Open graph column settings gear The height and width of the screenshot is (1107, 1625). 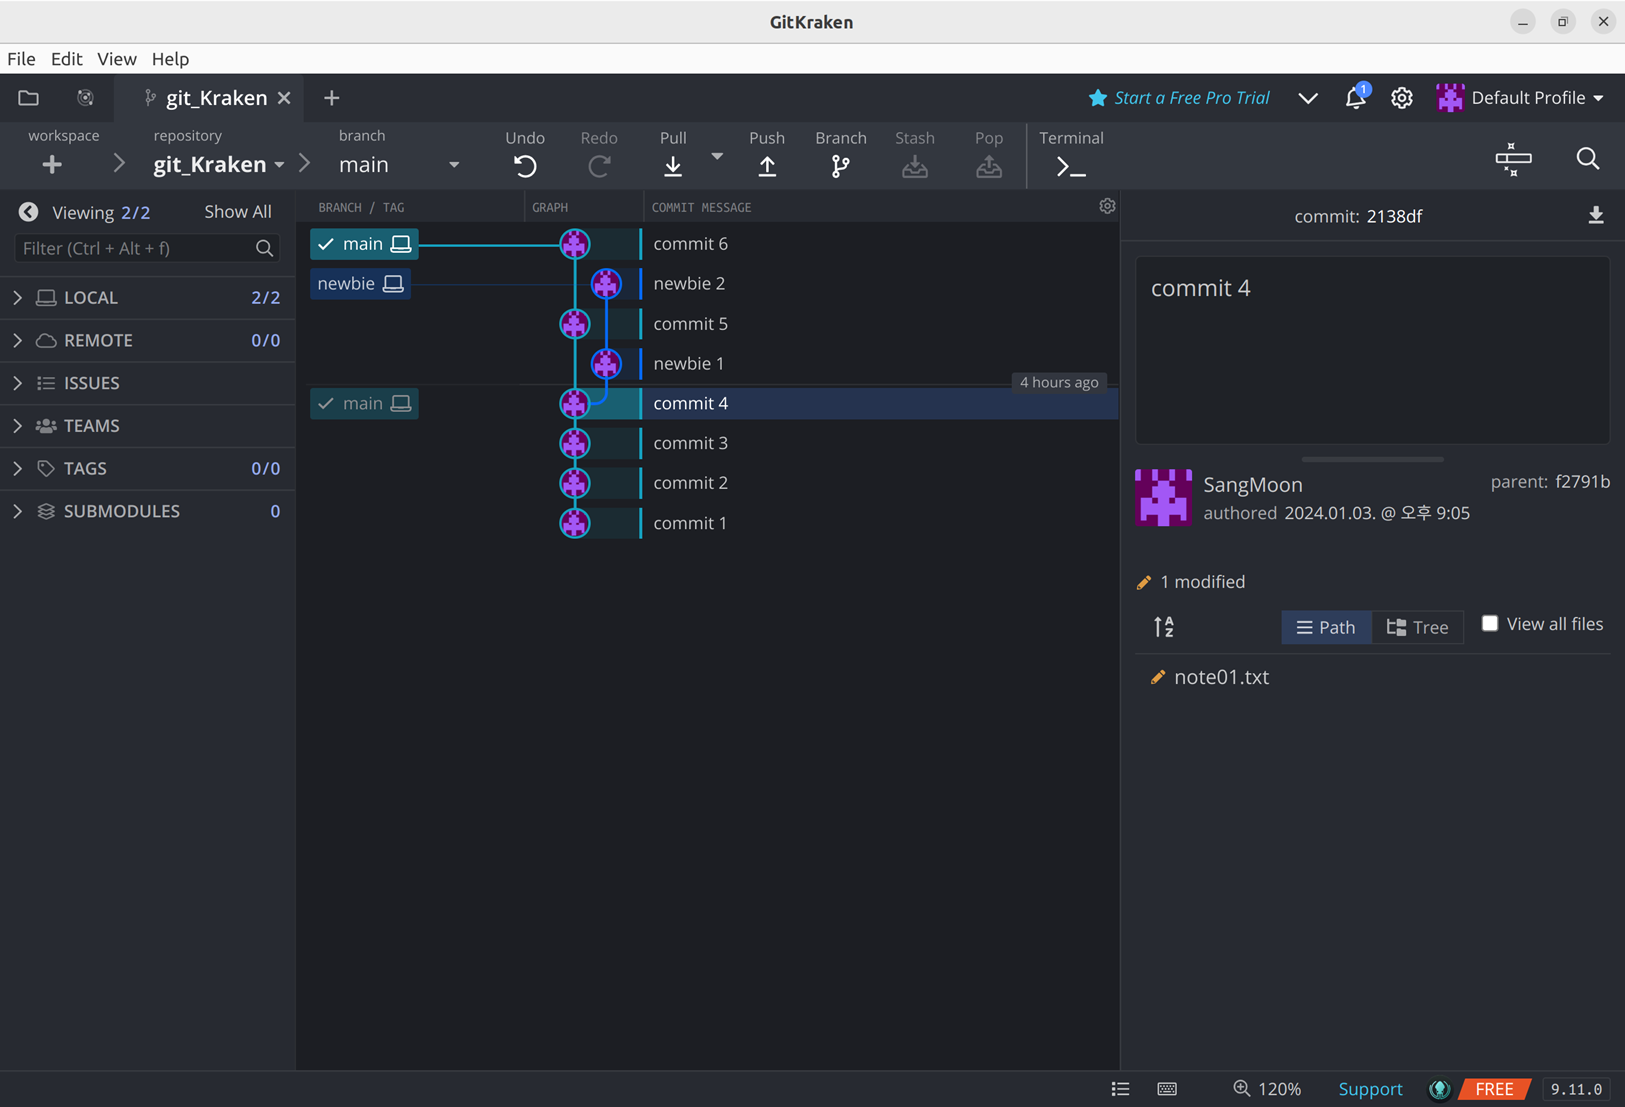[1107, 206]
